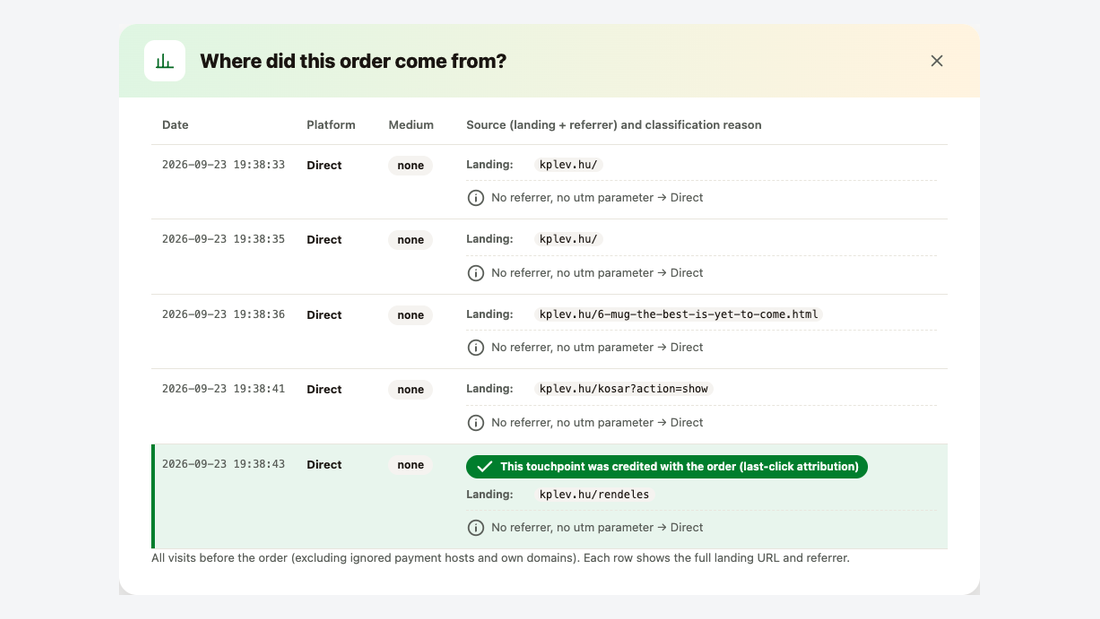The width and height of the screenshot is (1100, 619).
Task: Click 'No referrer' reason text in credited row
Action: pyautogui.click(x=597, y=528)
